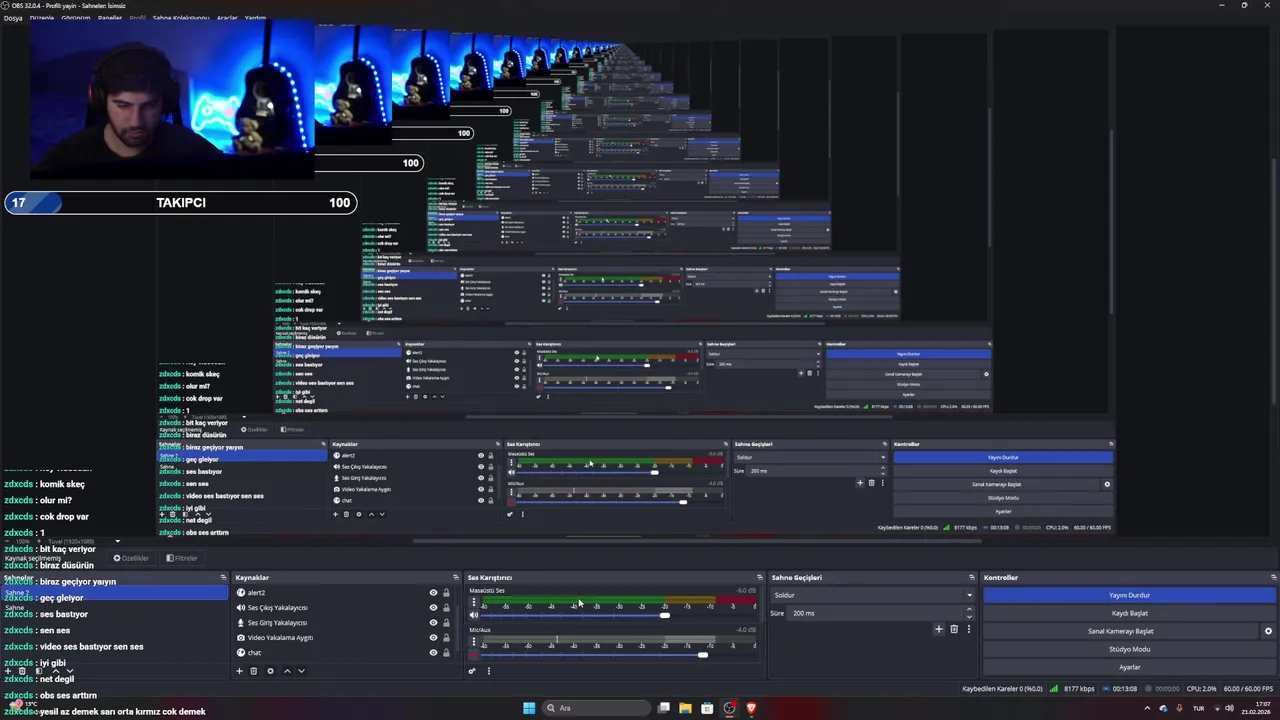Delete selected source via trash icon in Kaynaklar
The height and width of the screenshot is (720, 1280).
253,671
